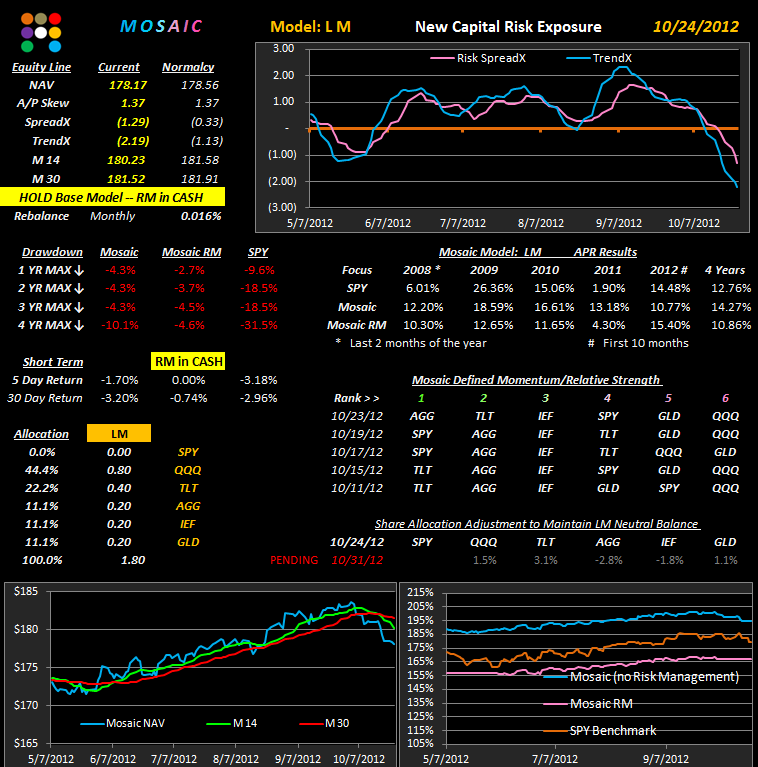The height and width of the screenshot is (767, 758).
Task: Select the M 14 current value 180.23
Action: click(x=126, y=160)
